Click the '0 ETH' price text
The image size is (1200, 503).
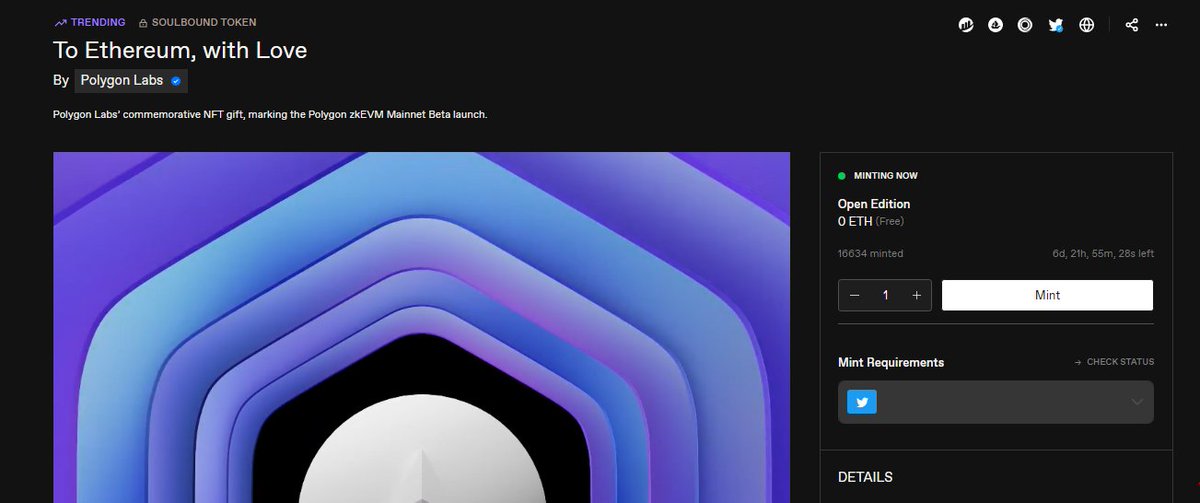[x=855, y=221]
